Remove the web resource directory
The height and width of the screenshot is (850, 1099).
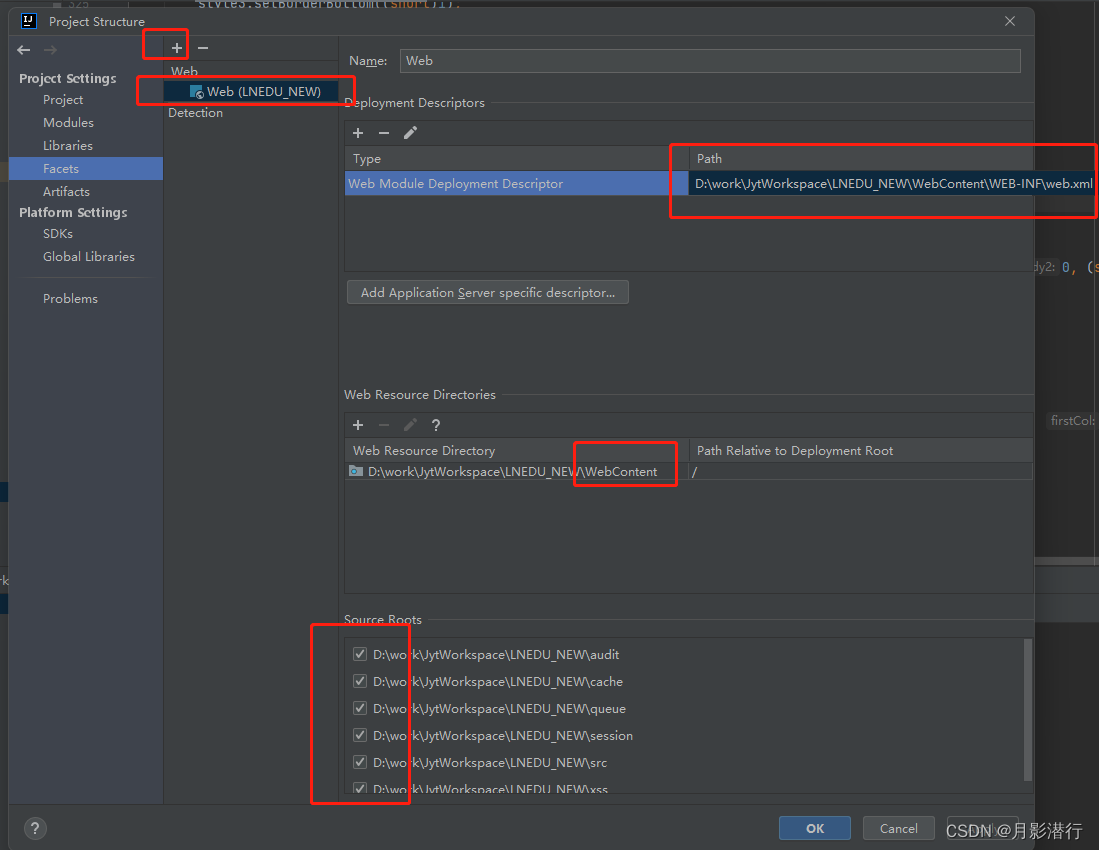click(384, 425)
